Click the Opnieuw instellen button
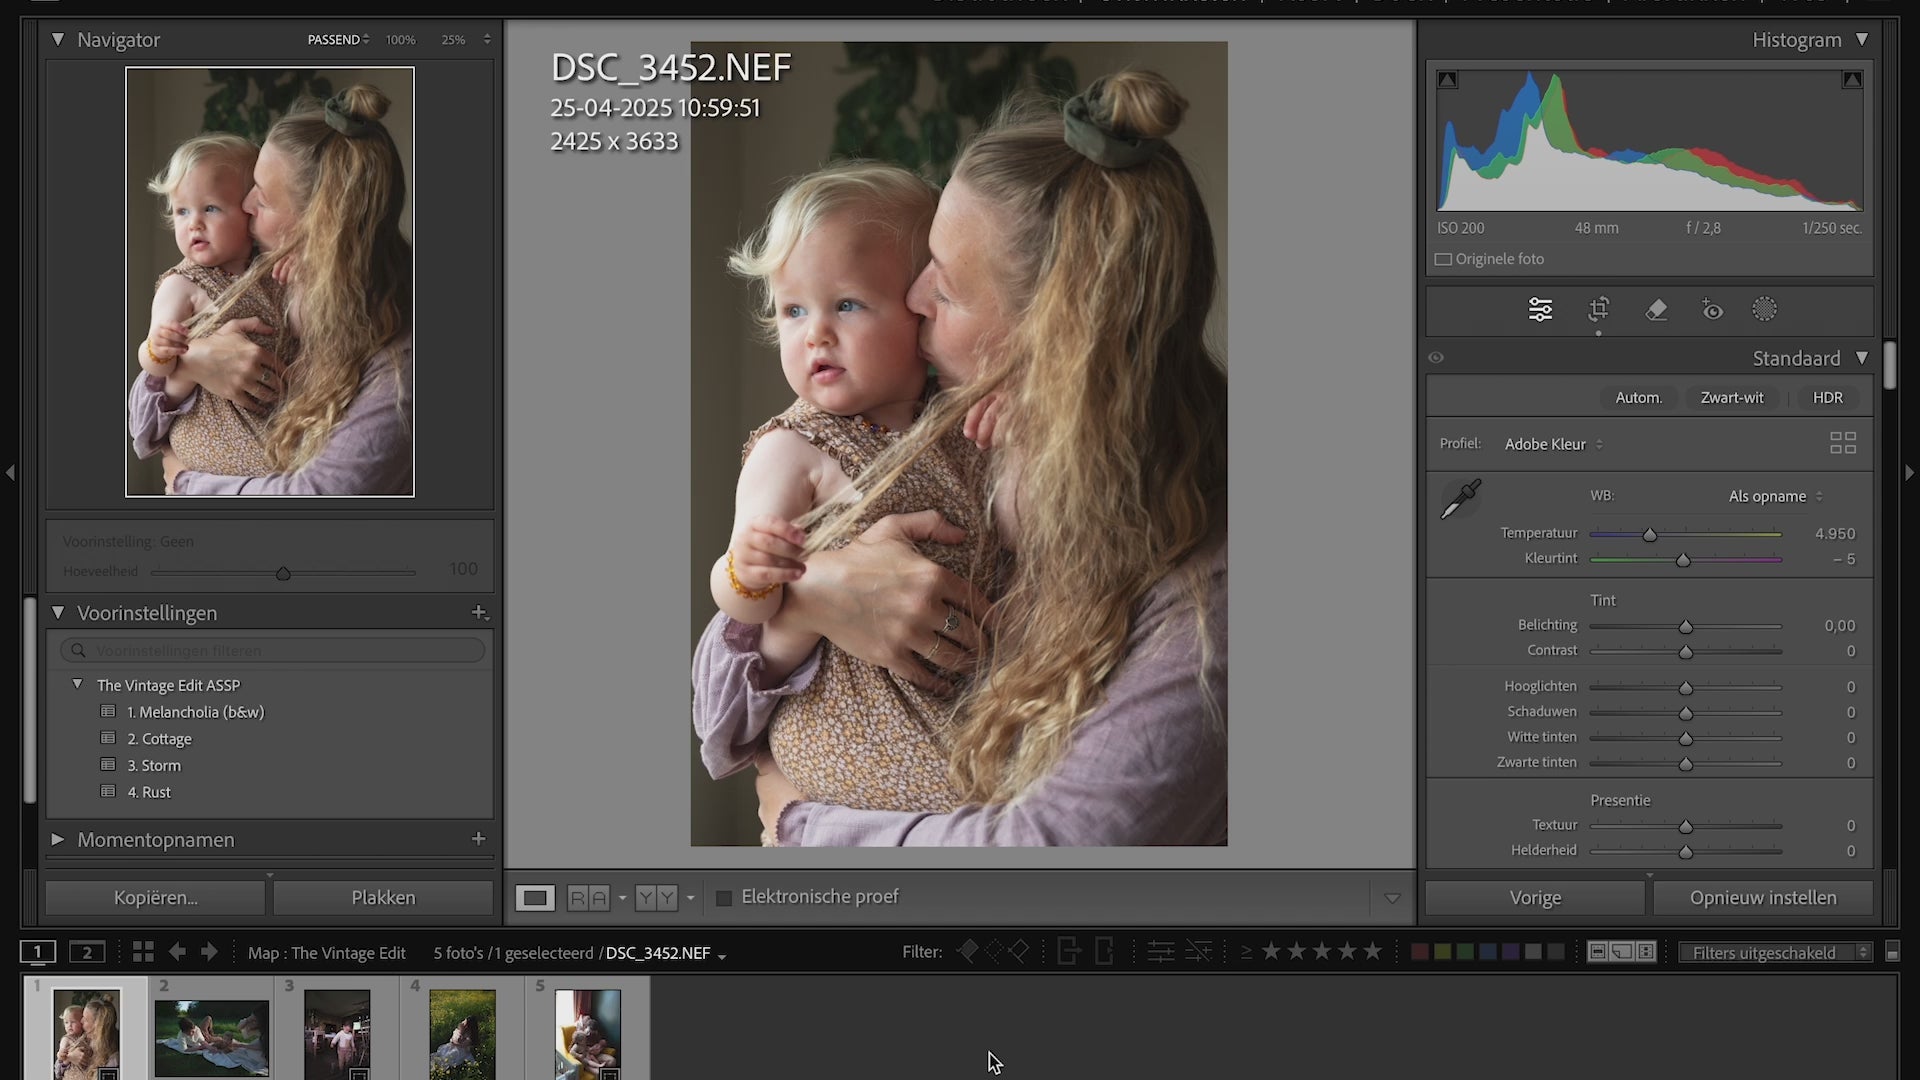The height and width of the screenshot is (1080, 1920). click(x=1762, y=898)
